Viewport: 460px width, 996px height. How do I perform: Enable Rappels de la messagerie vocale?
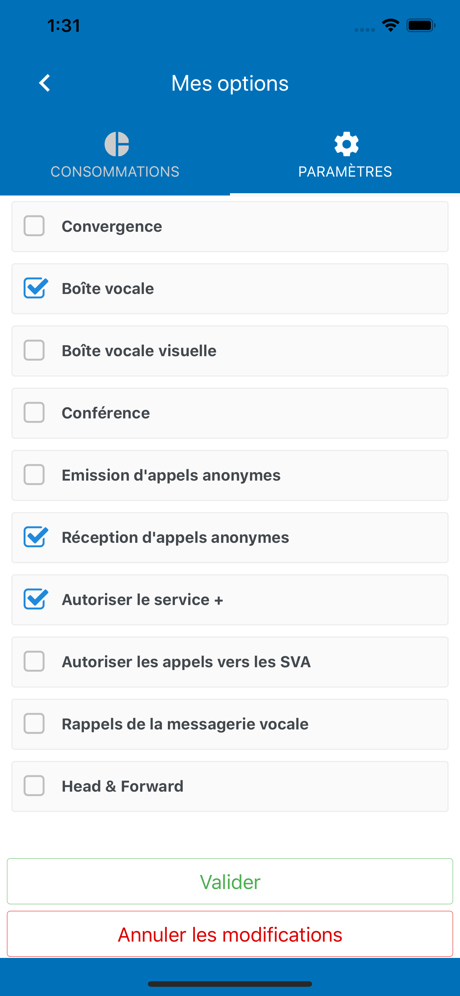coord(34,724)
